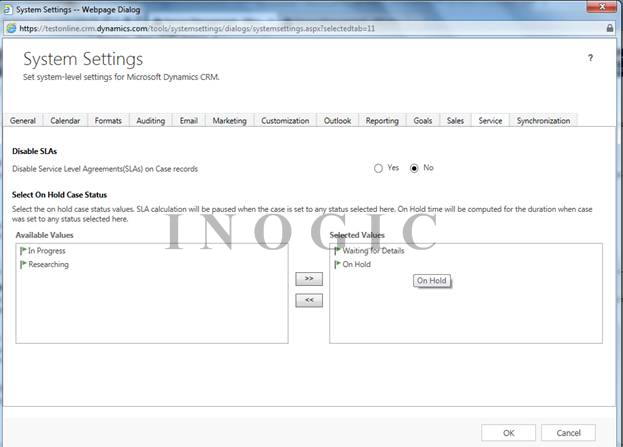Confirm settings with OK button

click(509, 433)
